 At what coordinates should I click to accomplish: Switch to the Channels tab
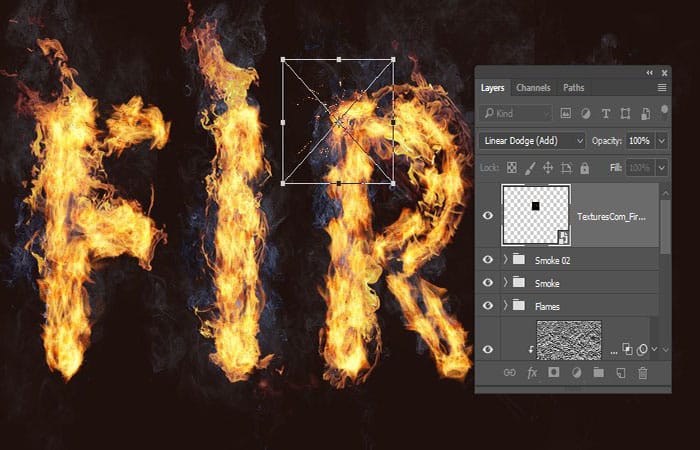533,88
